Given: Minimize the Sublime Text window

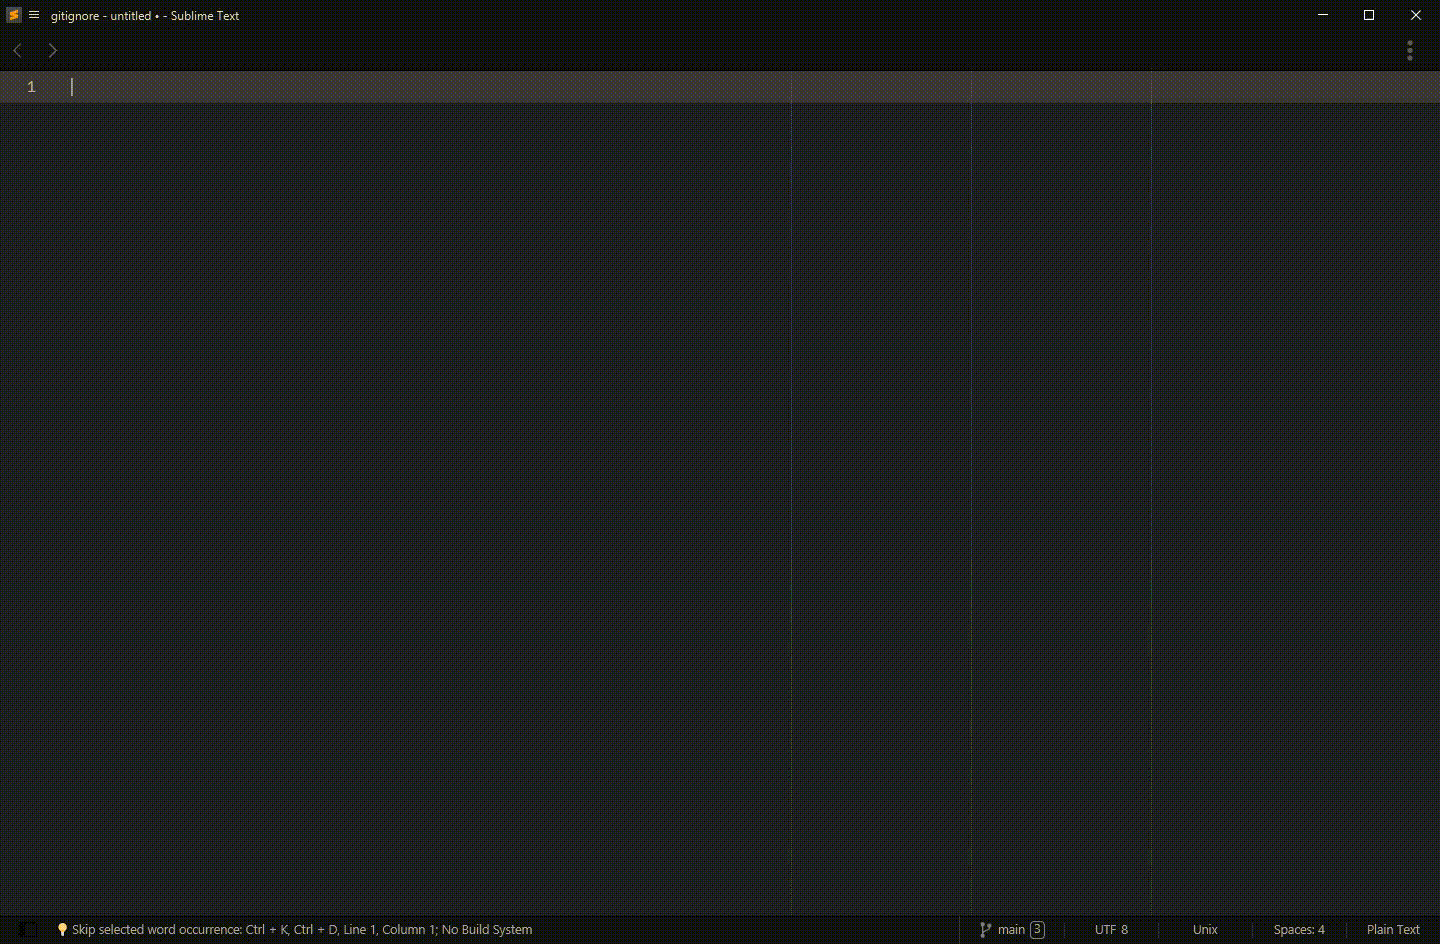Looking at the screenshot, I should tap(1323, 15).
